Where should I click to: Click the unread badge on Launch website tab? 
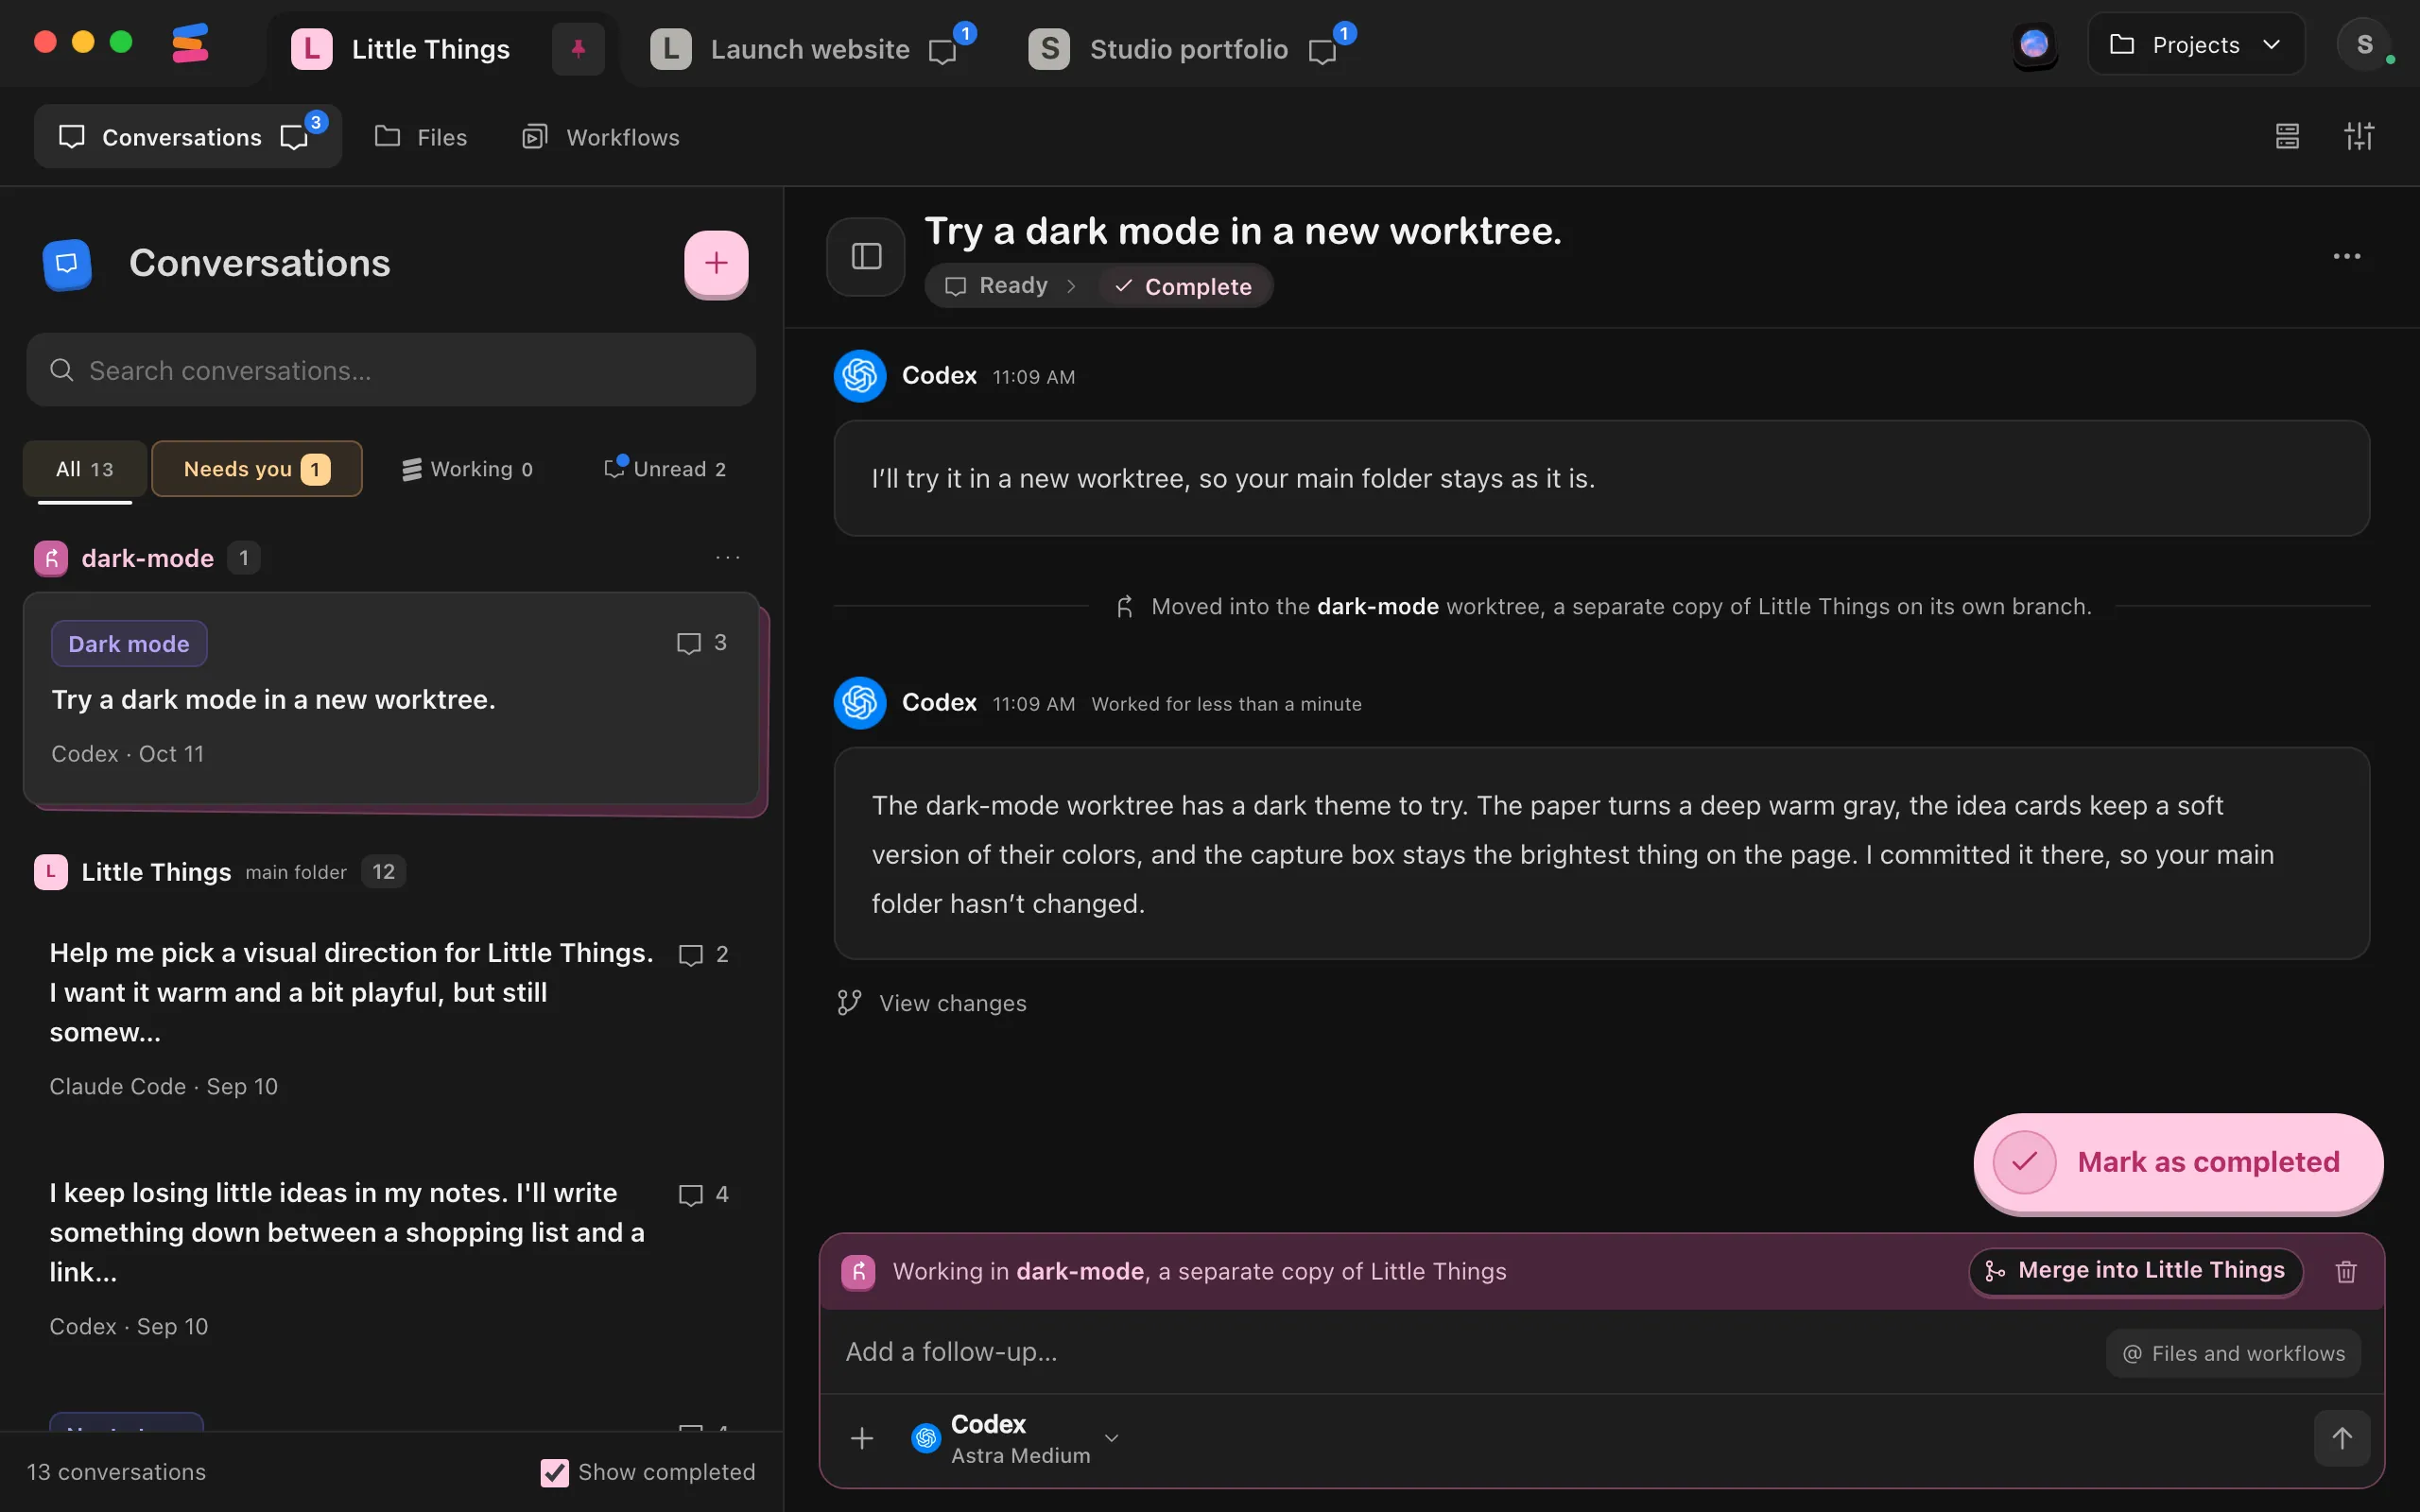pos(965,33)
